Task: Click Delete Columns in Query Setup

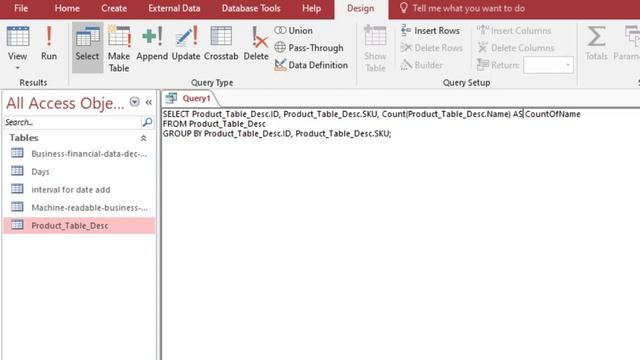Action: point(516,48)
